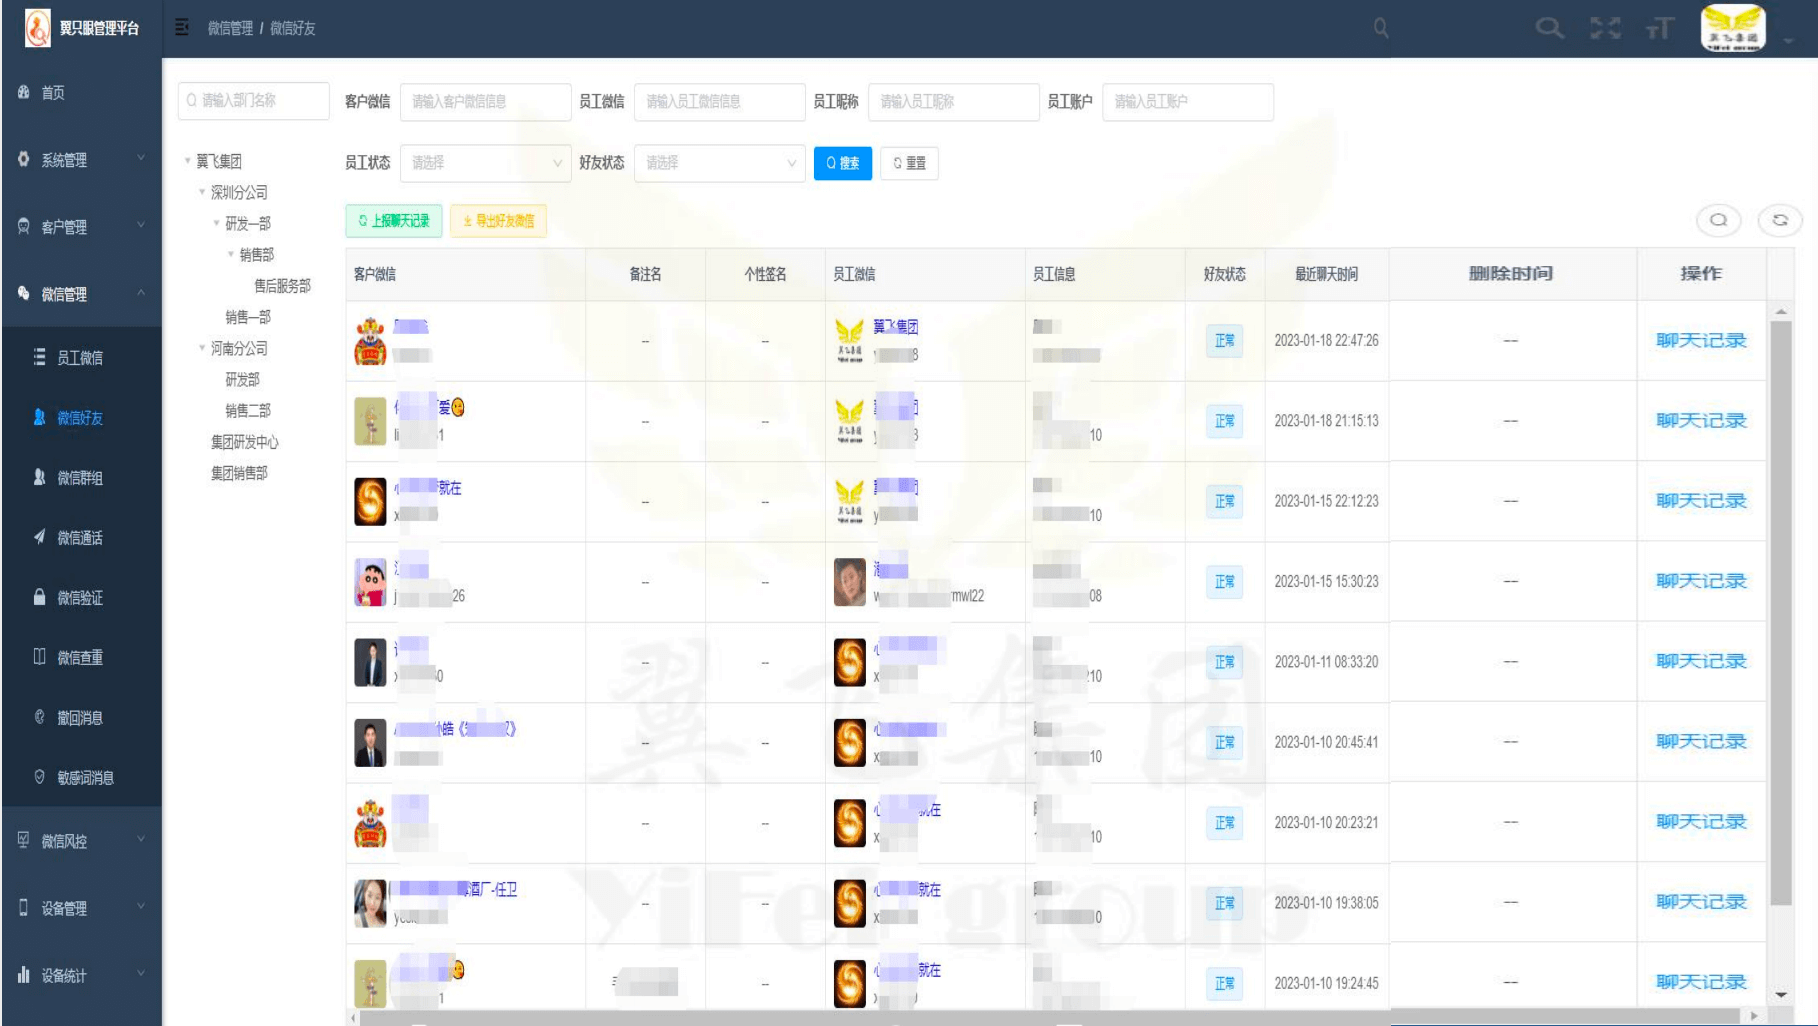Open the header search magnifier icon
This screenshot has height=1026, width=1818.
click(x=1549, y=28)
